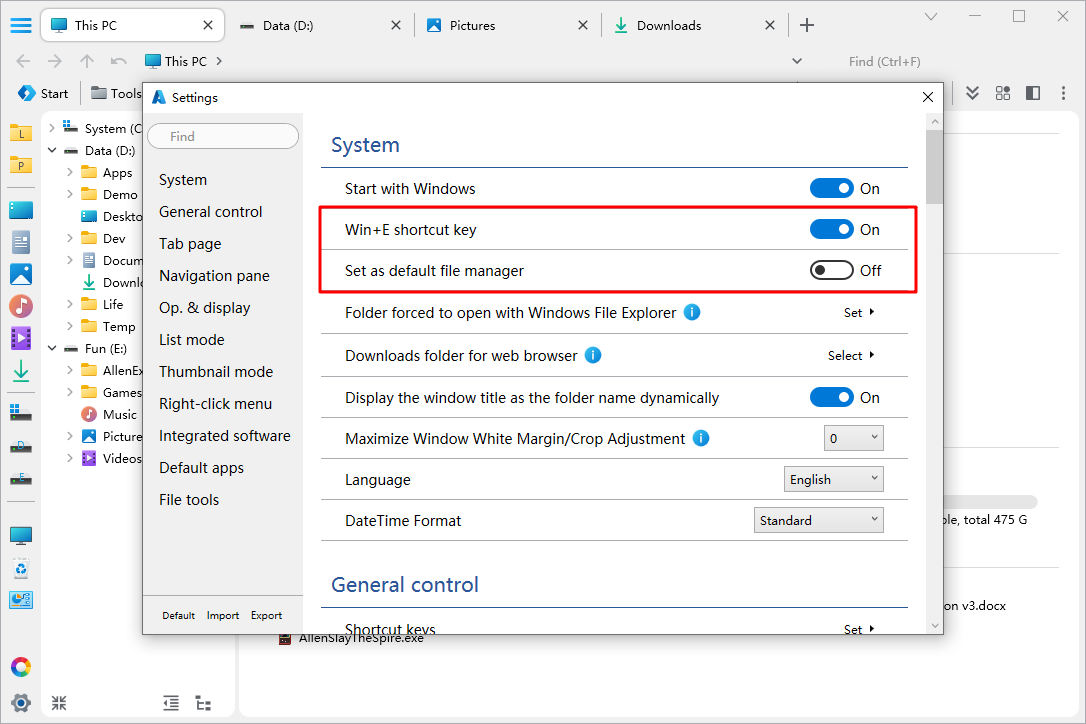
Task: Enable Set as default file manager
Action: (831, 270)
